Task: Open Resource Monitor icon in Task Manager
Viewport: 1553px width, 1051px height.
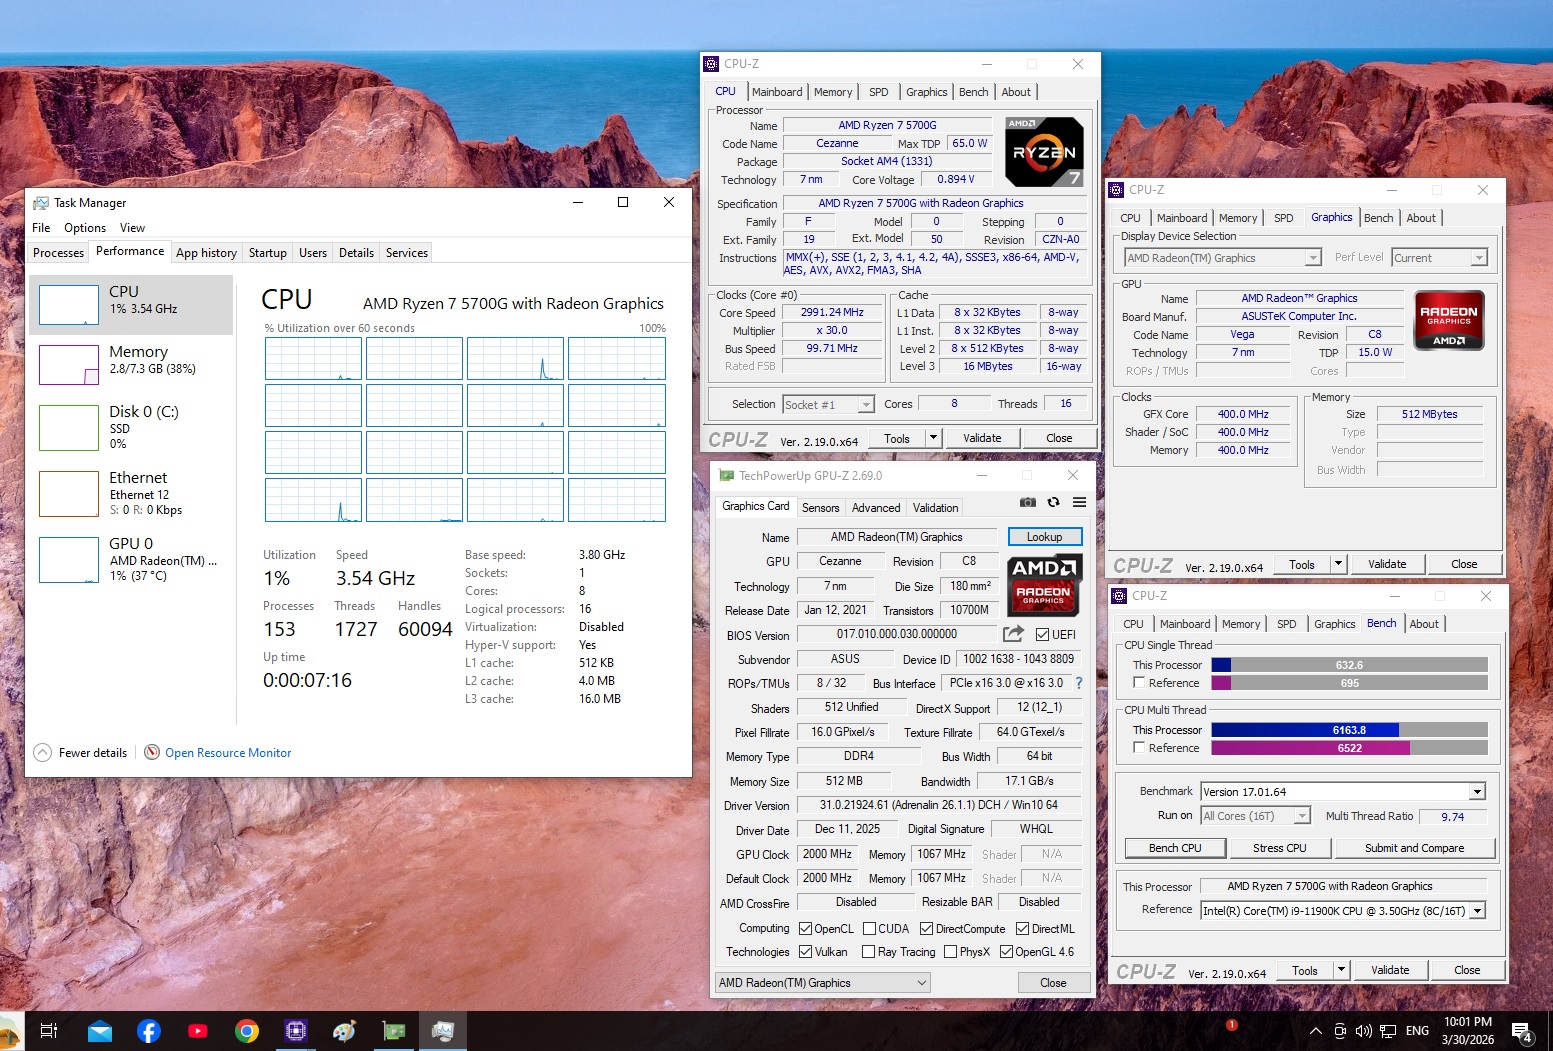Action: [152, 752]
